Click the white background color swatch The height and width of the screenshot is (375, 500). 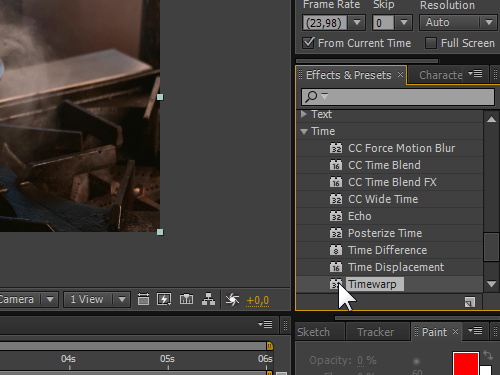pyautogui.click(x=486, y=370)
